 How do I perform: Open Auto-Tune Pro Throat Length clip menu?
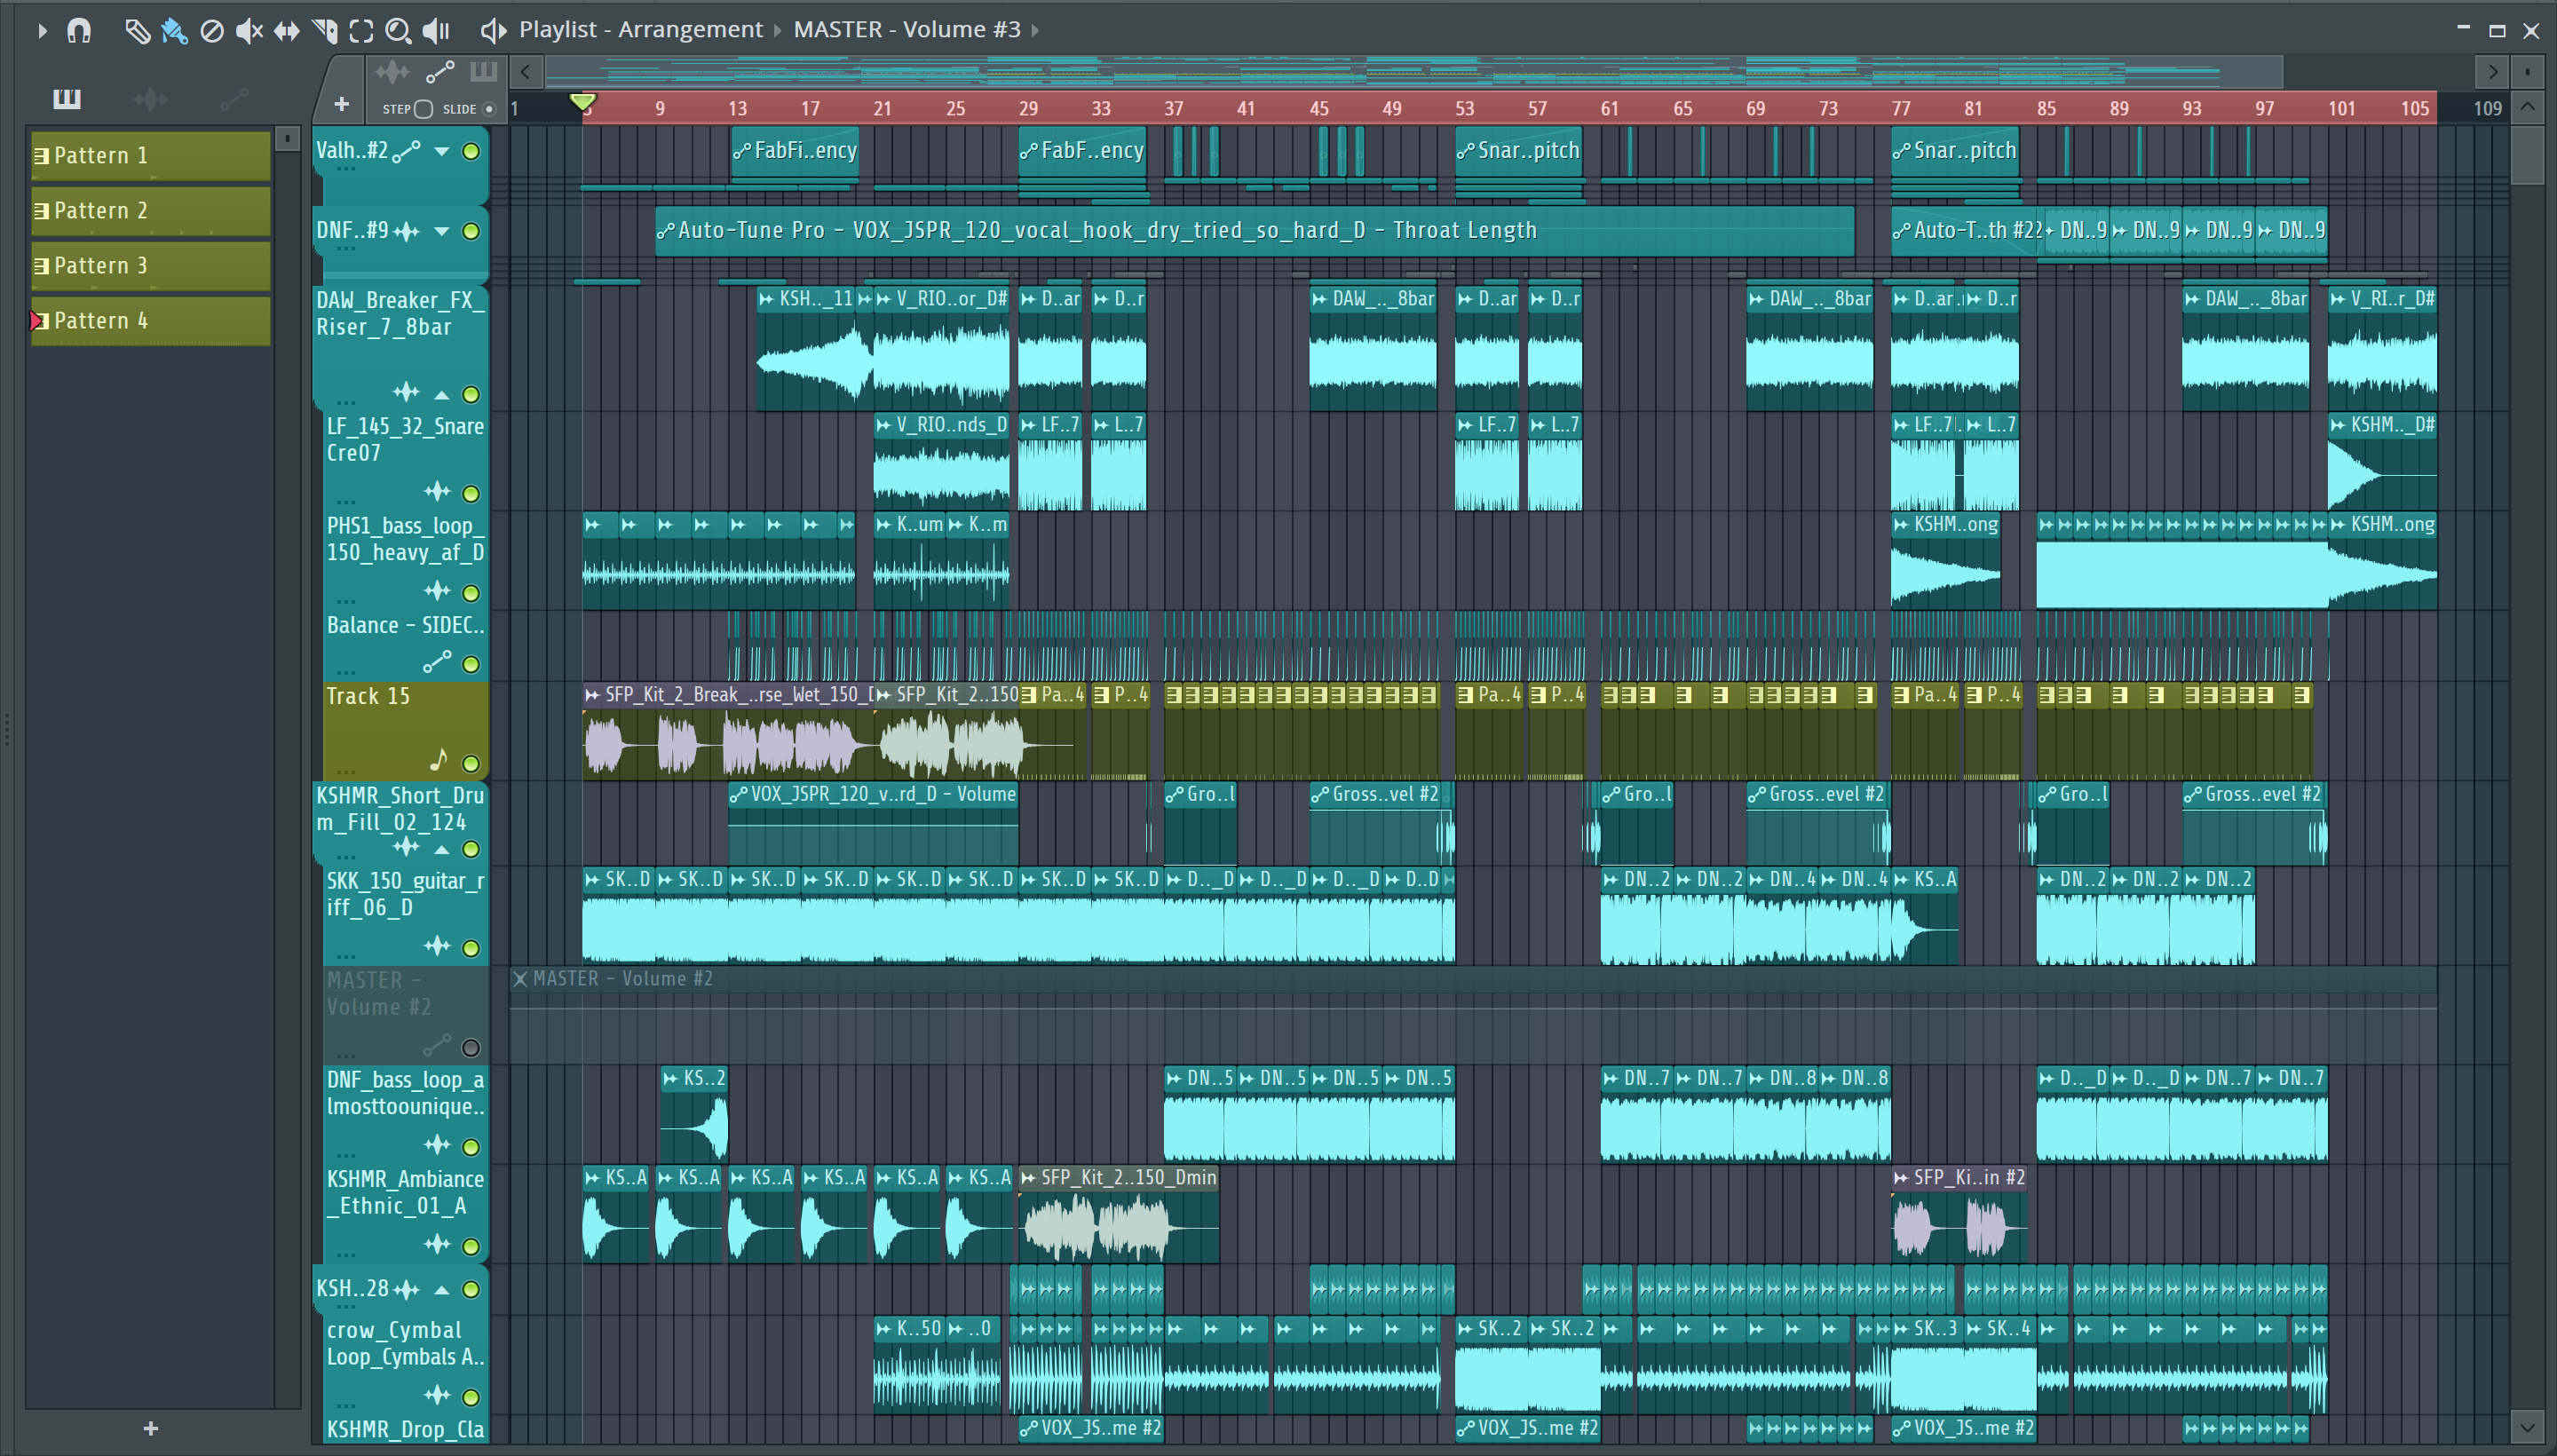coord(665,231)
